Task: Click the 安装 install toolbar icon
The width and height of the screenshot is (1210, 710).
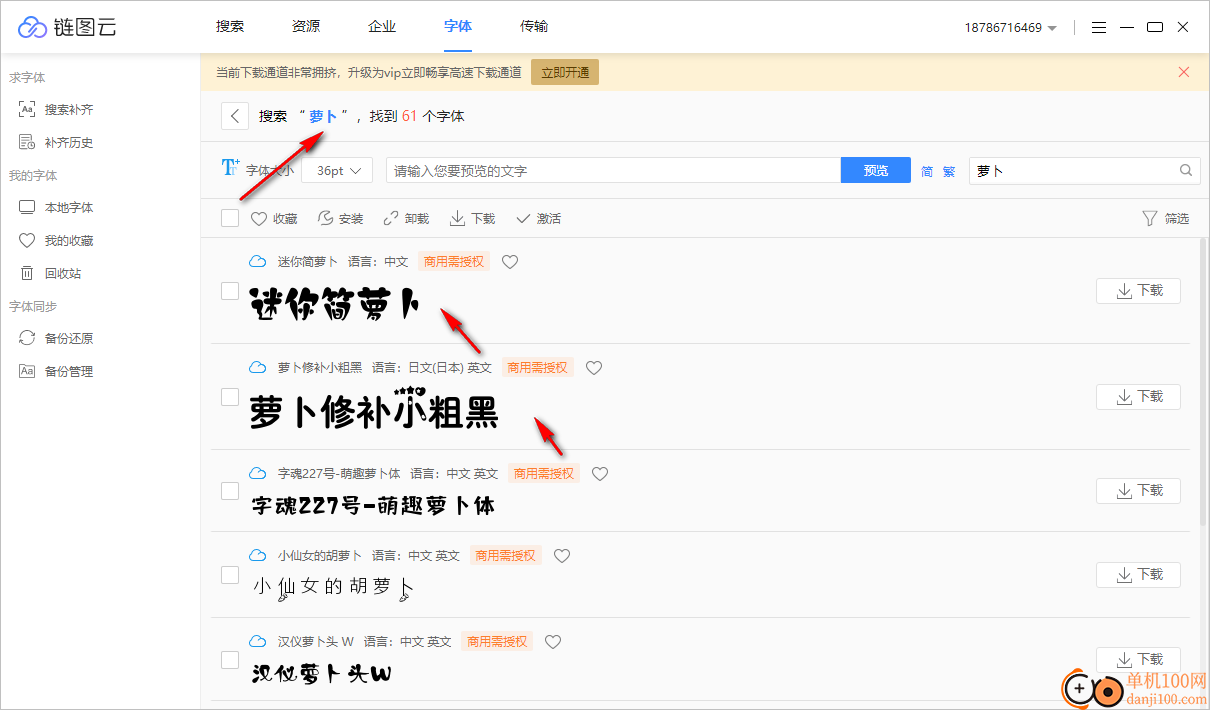Action: click(x=340, y=217)
